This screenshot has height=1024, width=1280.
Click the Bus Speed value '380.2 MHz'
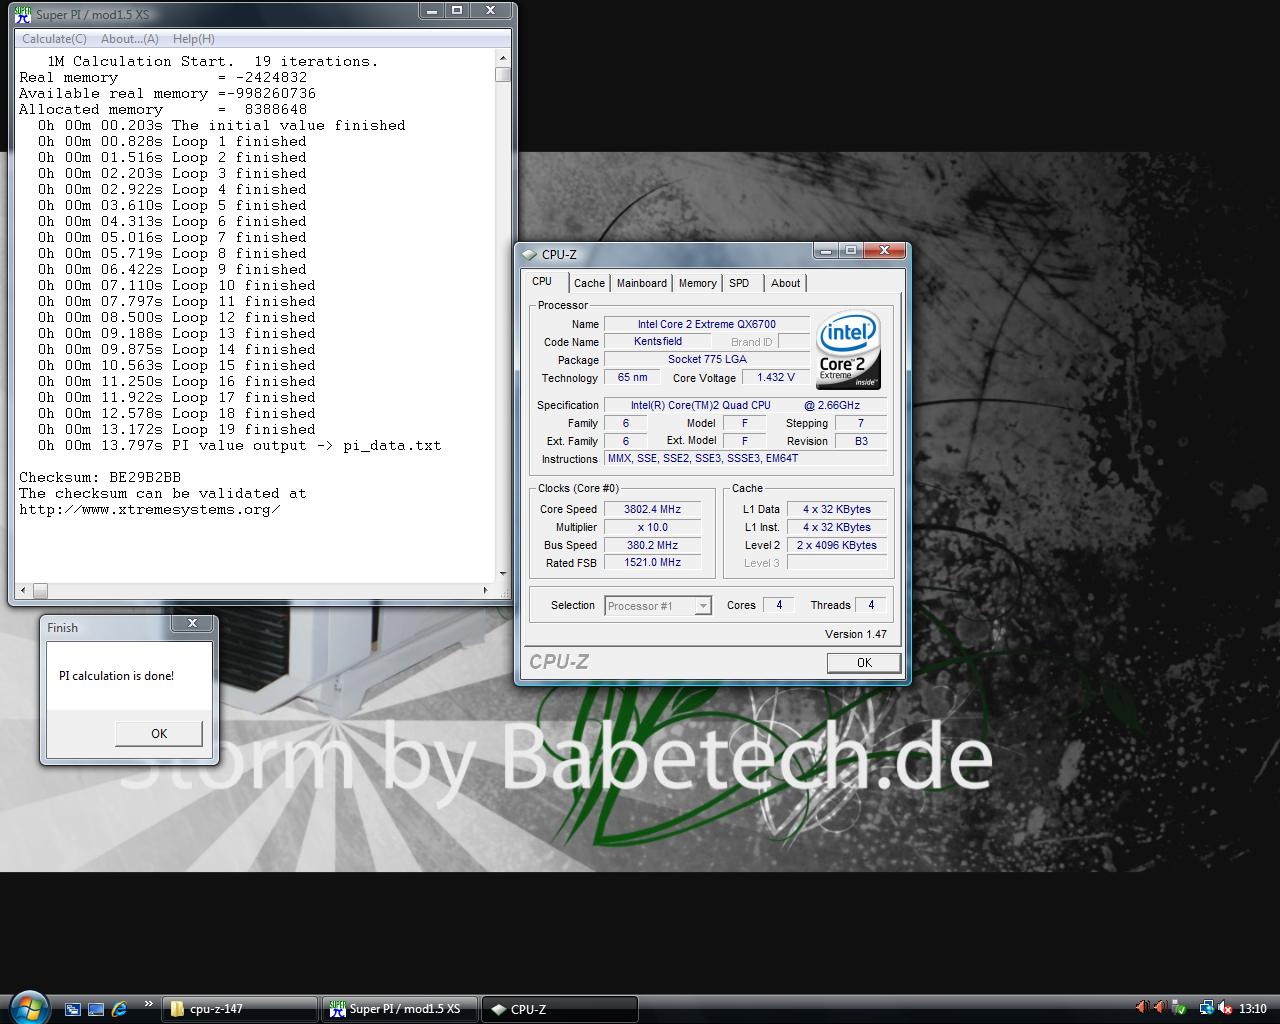coord(652,545)
